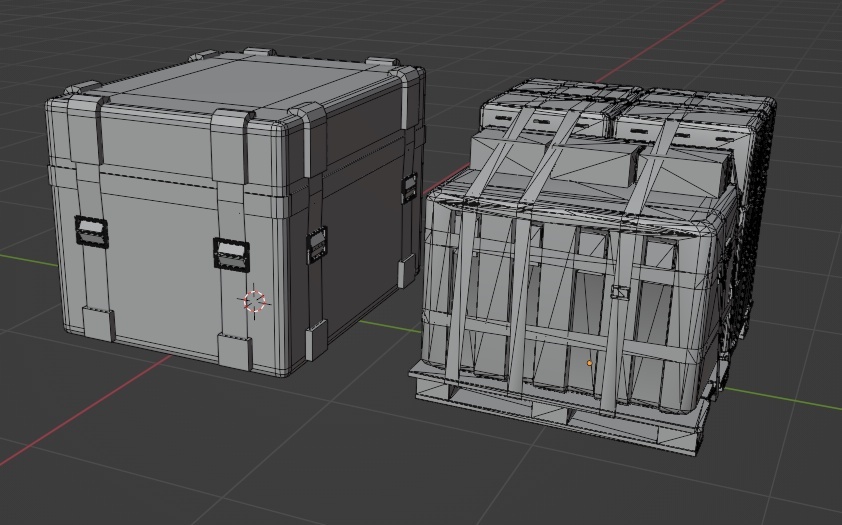Viewport: 842px width, 525px height.
Task: Click the latch above the 3D cursor
Action: tap(231, 253)
